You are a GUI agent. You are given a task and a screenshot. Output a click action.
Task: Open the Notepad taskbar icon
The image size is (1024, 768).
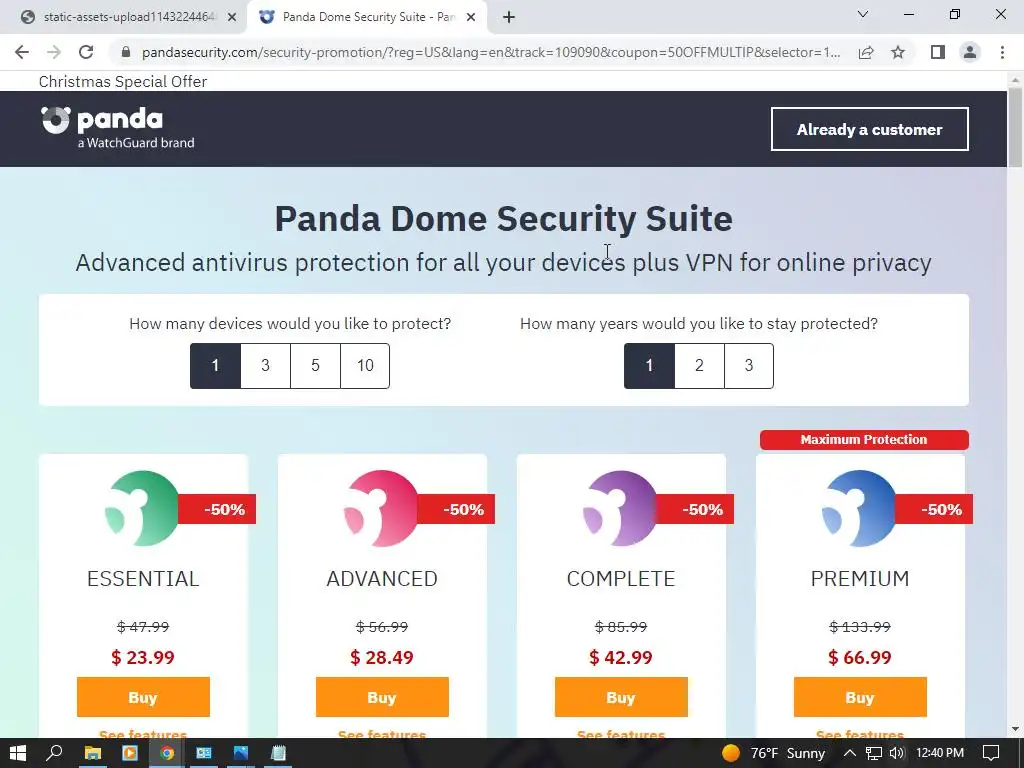[x=278, y=753]
